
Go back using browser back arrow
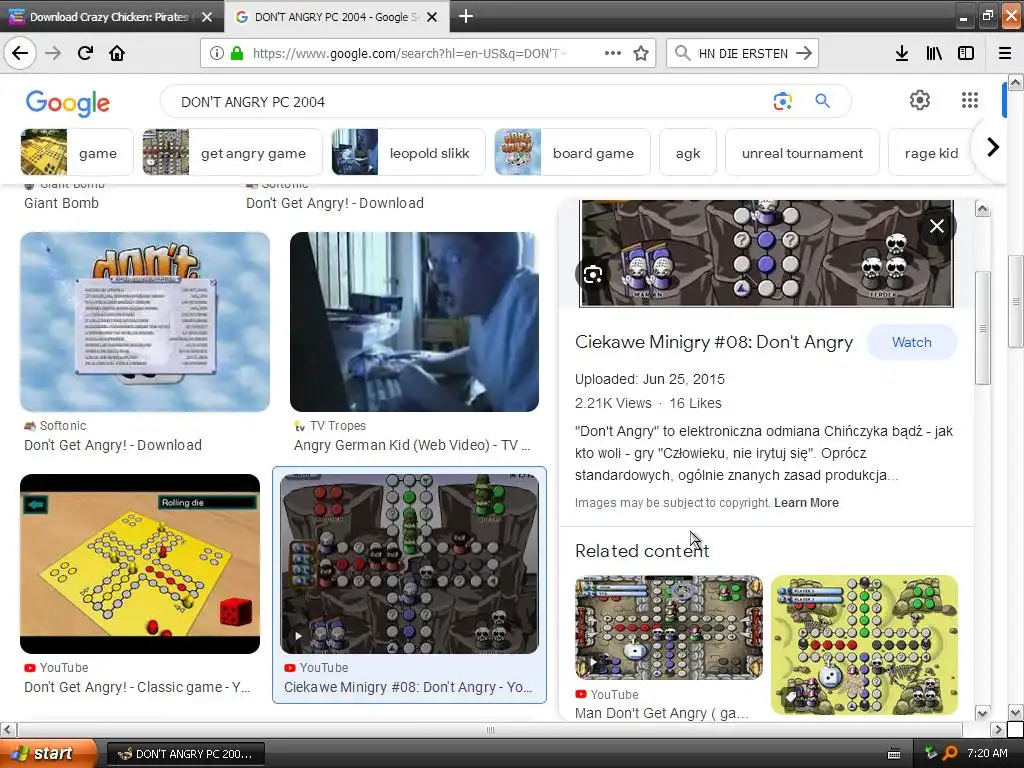[20, 53]
